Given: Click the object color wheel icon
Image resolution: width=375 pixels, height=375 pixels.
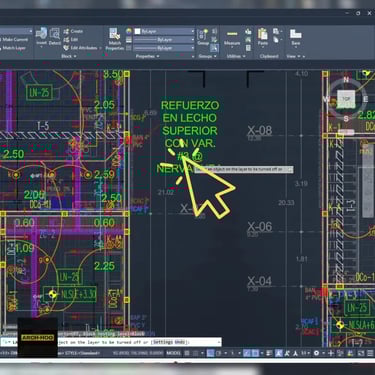Looking at the screenshot, I should [x=129, y=31].
